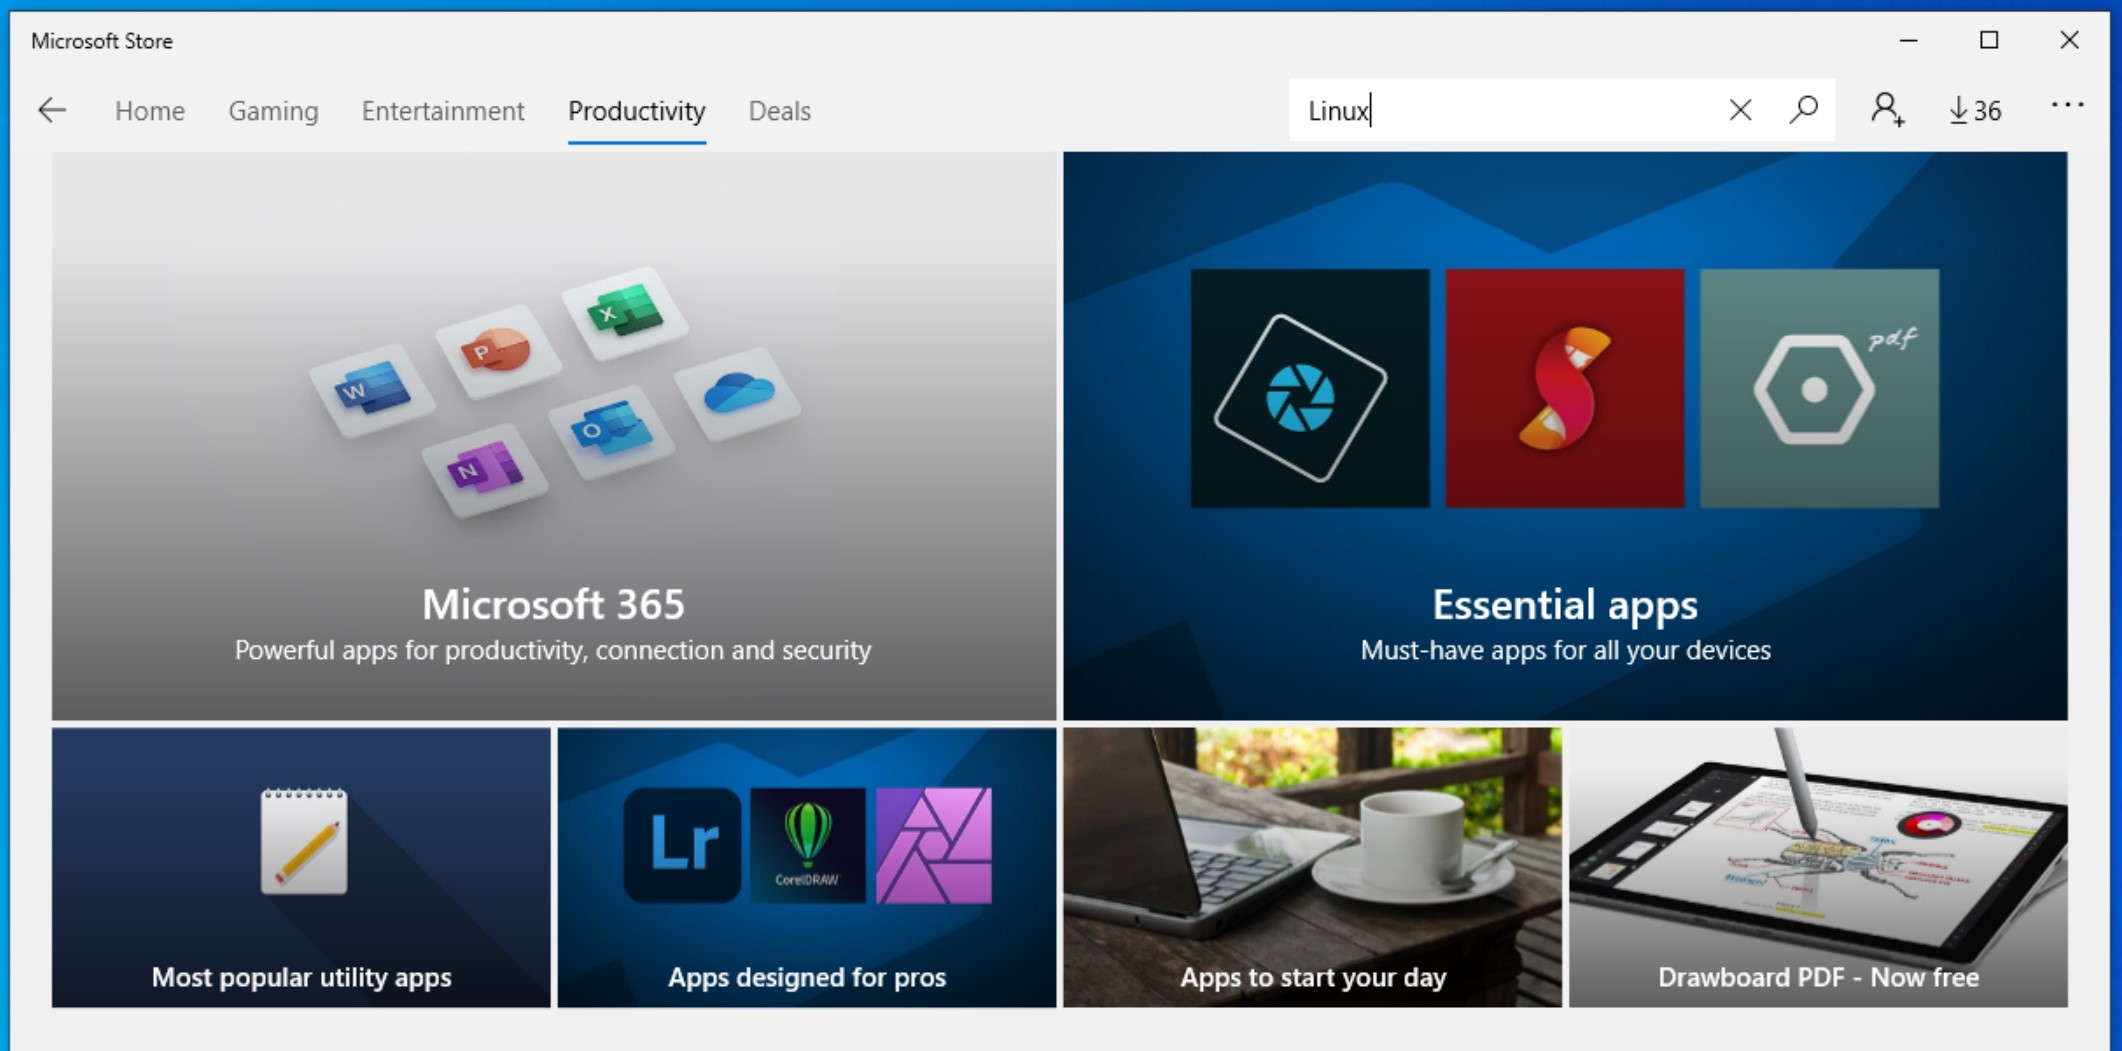Open the Deals tab
The width and height of the screenshot is (2122, 1051).
pos(780,110)
